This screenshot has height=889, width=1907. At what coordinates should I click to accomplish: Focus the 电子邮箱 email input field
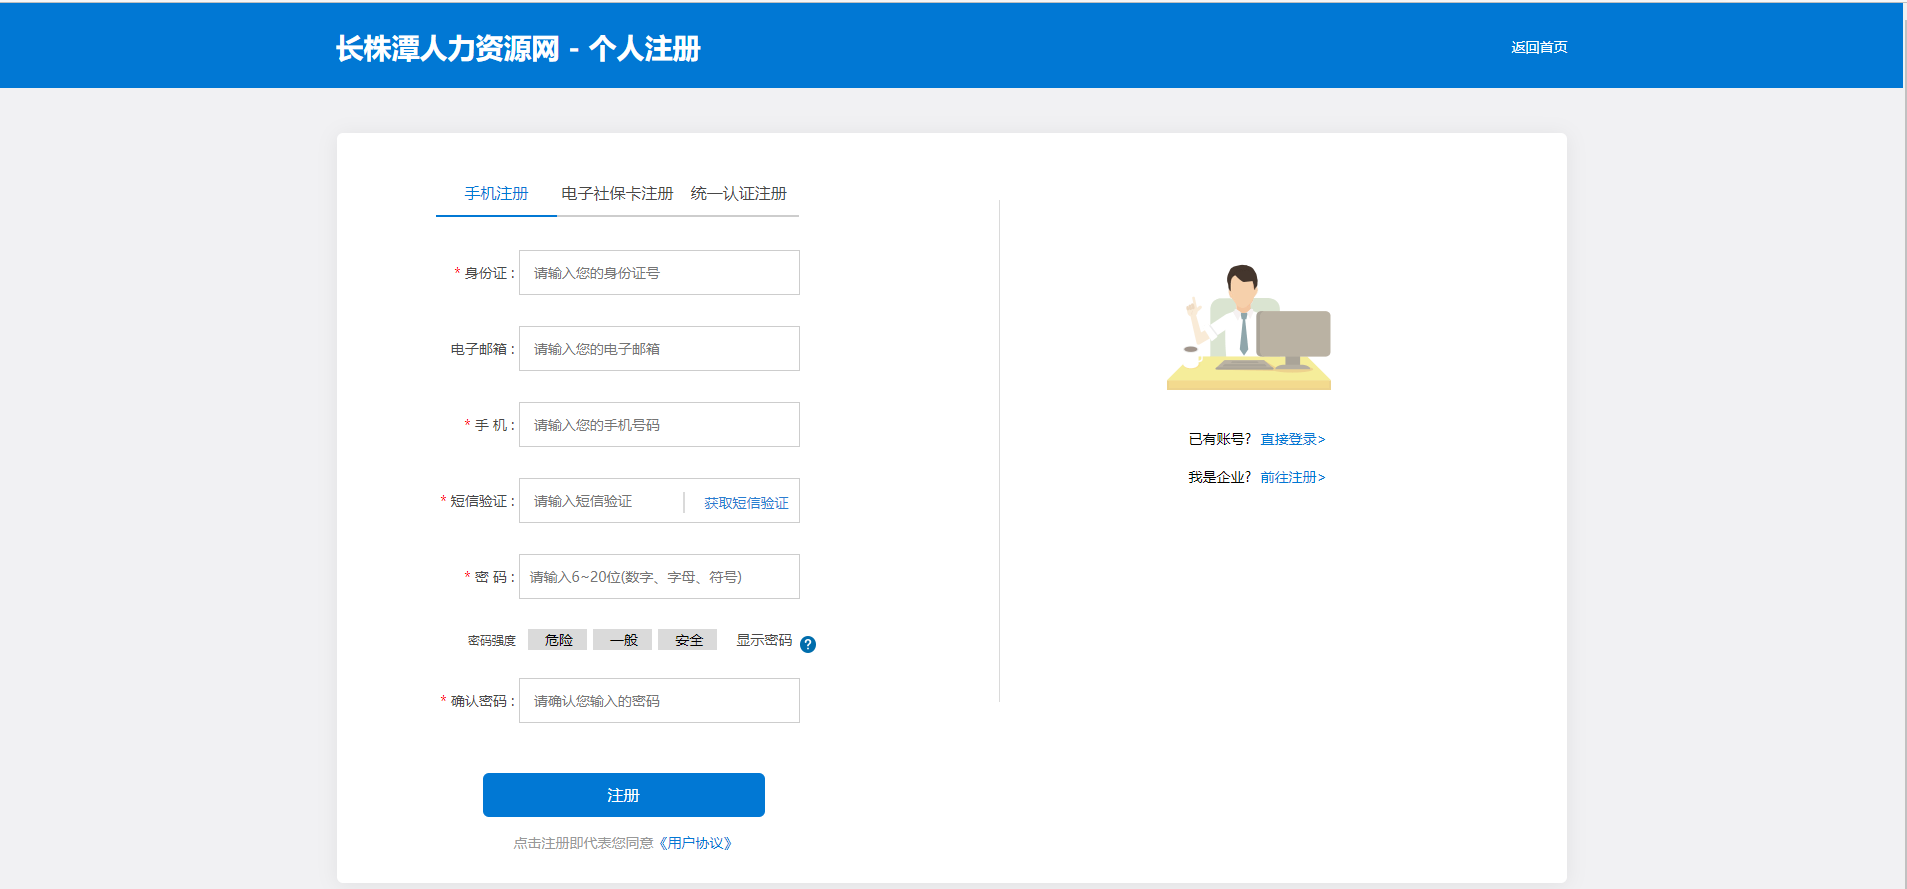(x=659, y=349)
